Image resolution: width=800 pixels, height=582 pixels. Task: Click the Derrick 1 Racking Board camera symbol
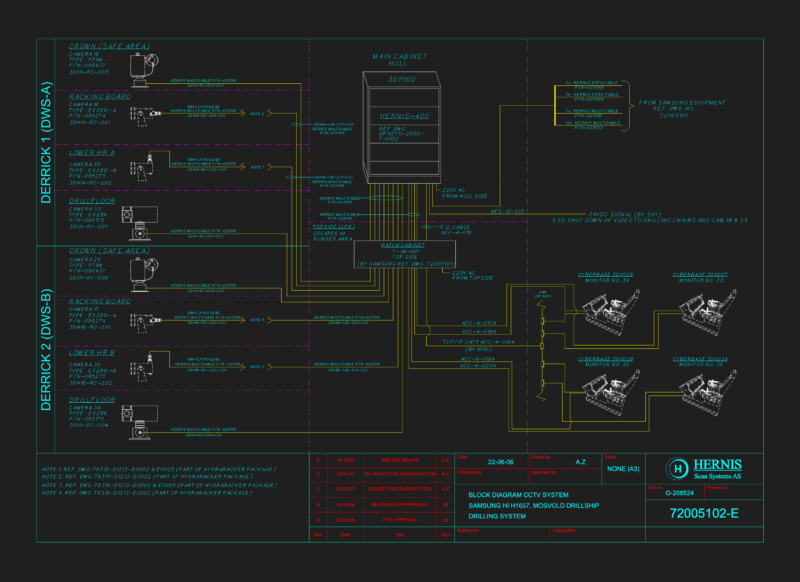pos(145,116)
